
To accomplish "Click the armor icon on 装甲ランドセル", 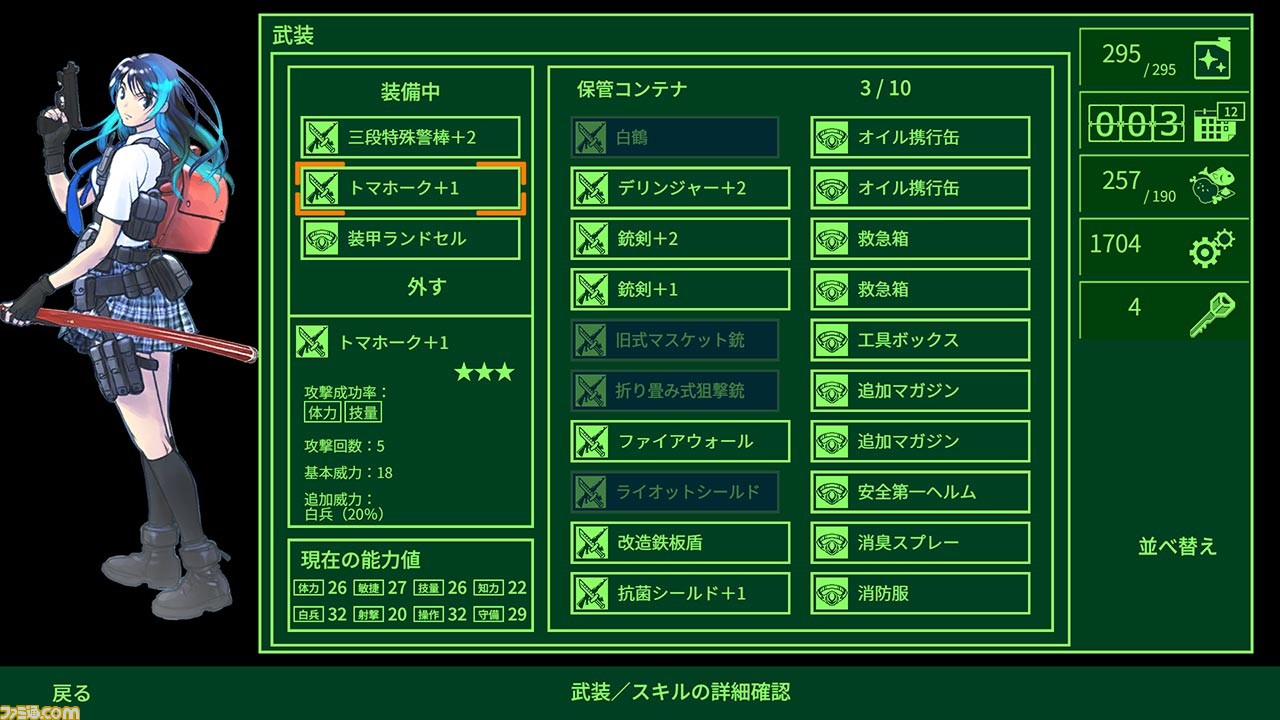I will 322,239.
